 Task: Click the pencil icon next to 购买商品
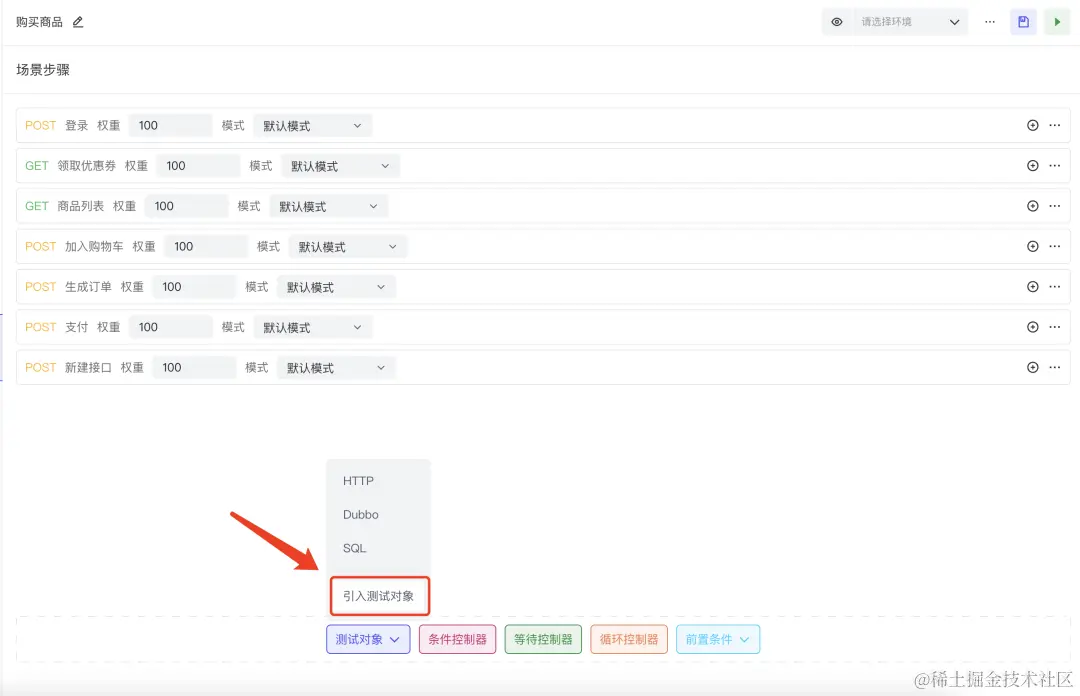point(77,21)
